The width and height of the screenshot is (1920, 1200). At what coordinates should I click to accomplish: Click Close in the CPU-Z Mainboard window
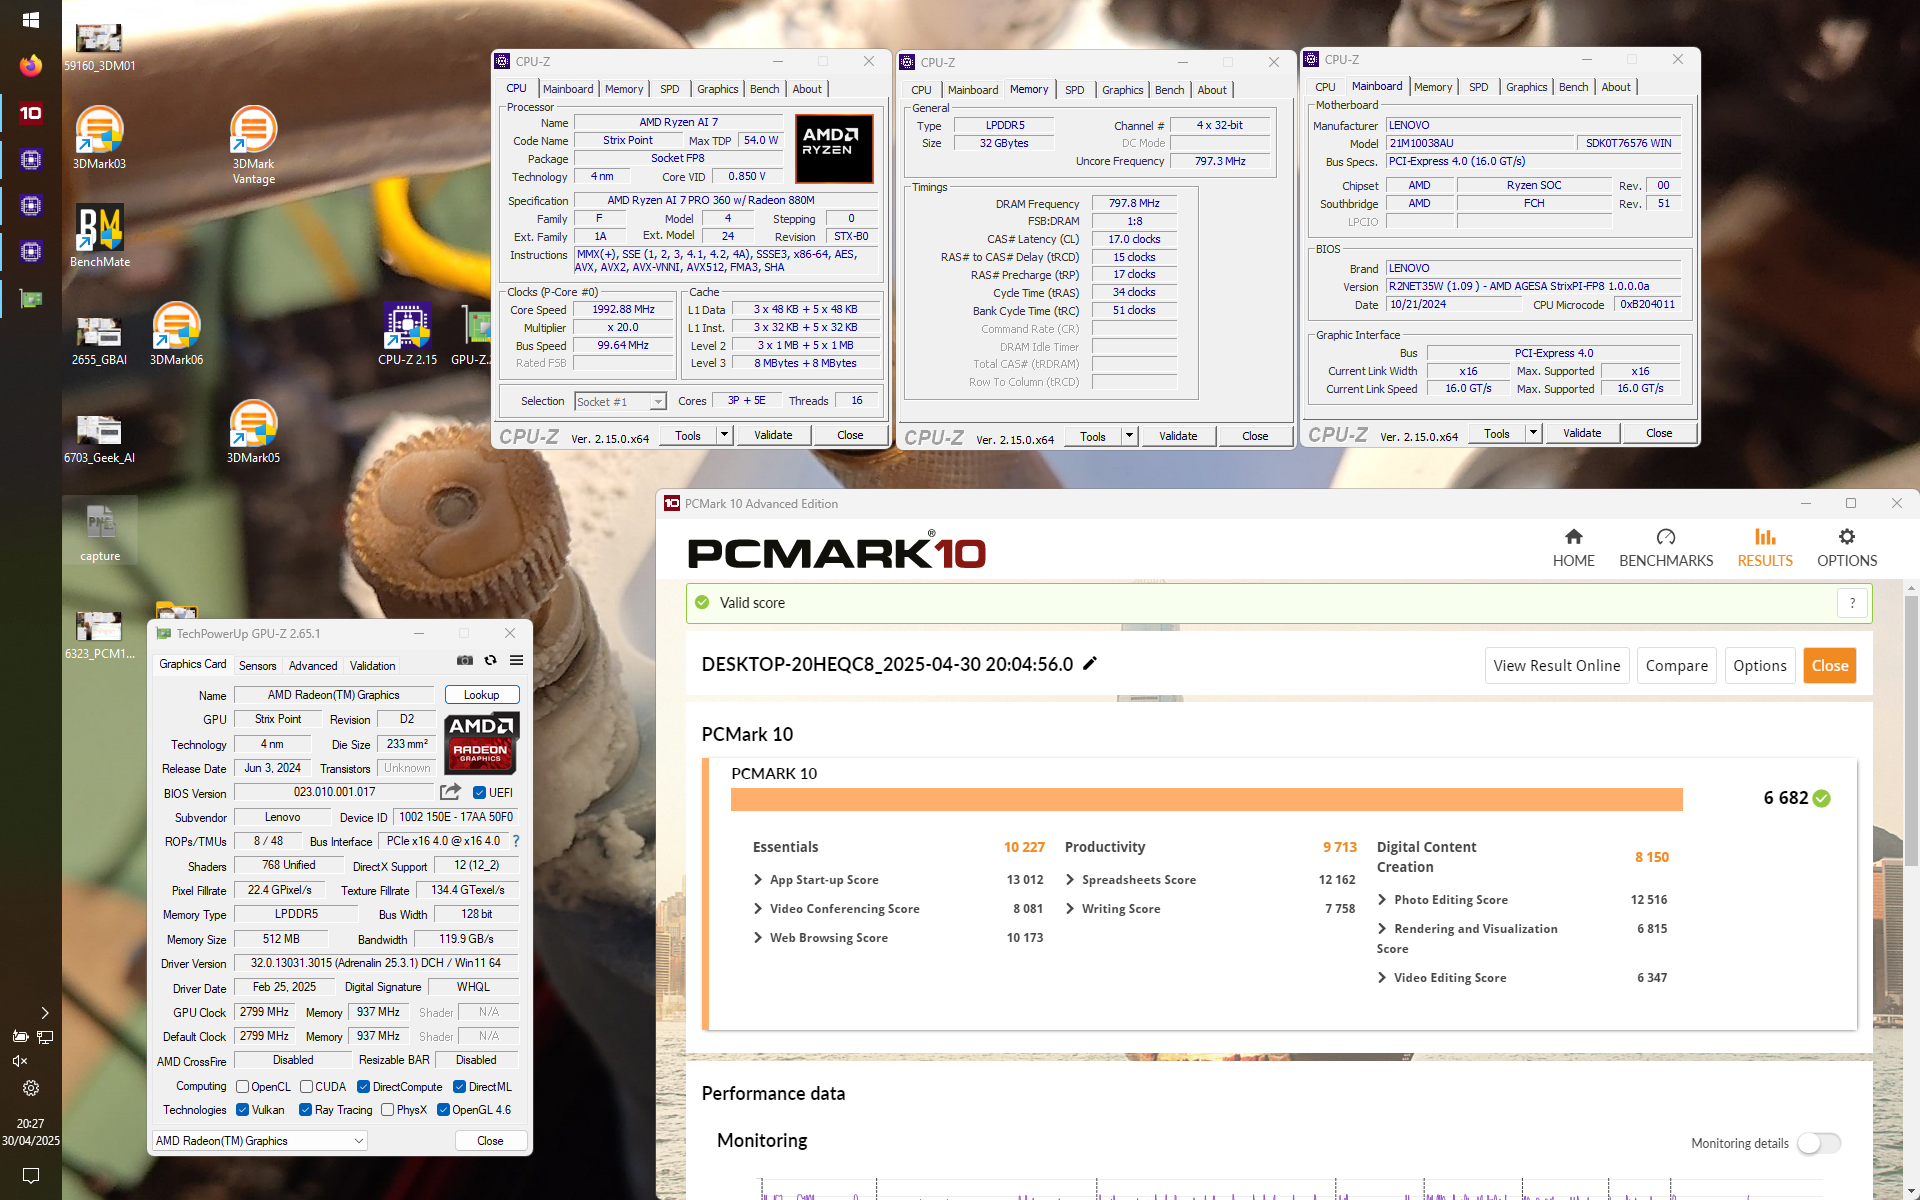point(1658,433)
